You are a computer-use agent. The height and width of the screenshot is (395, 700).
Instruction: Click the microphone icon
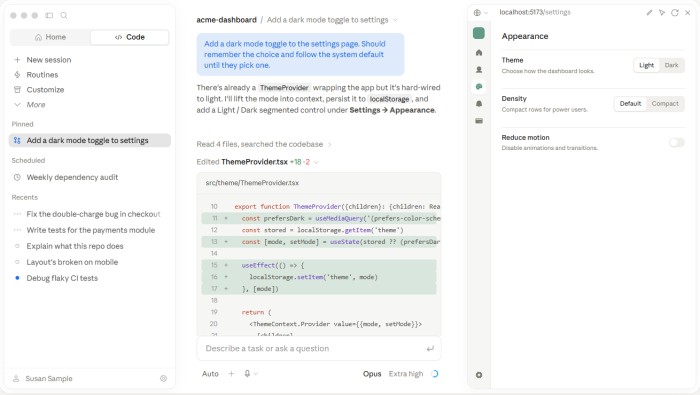point(247,374)
